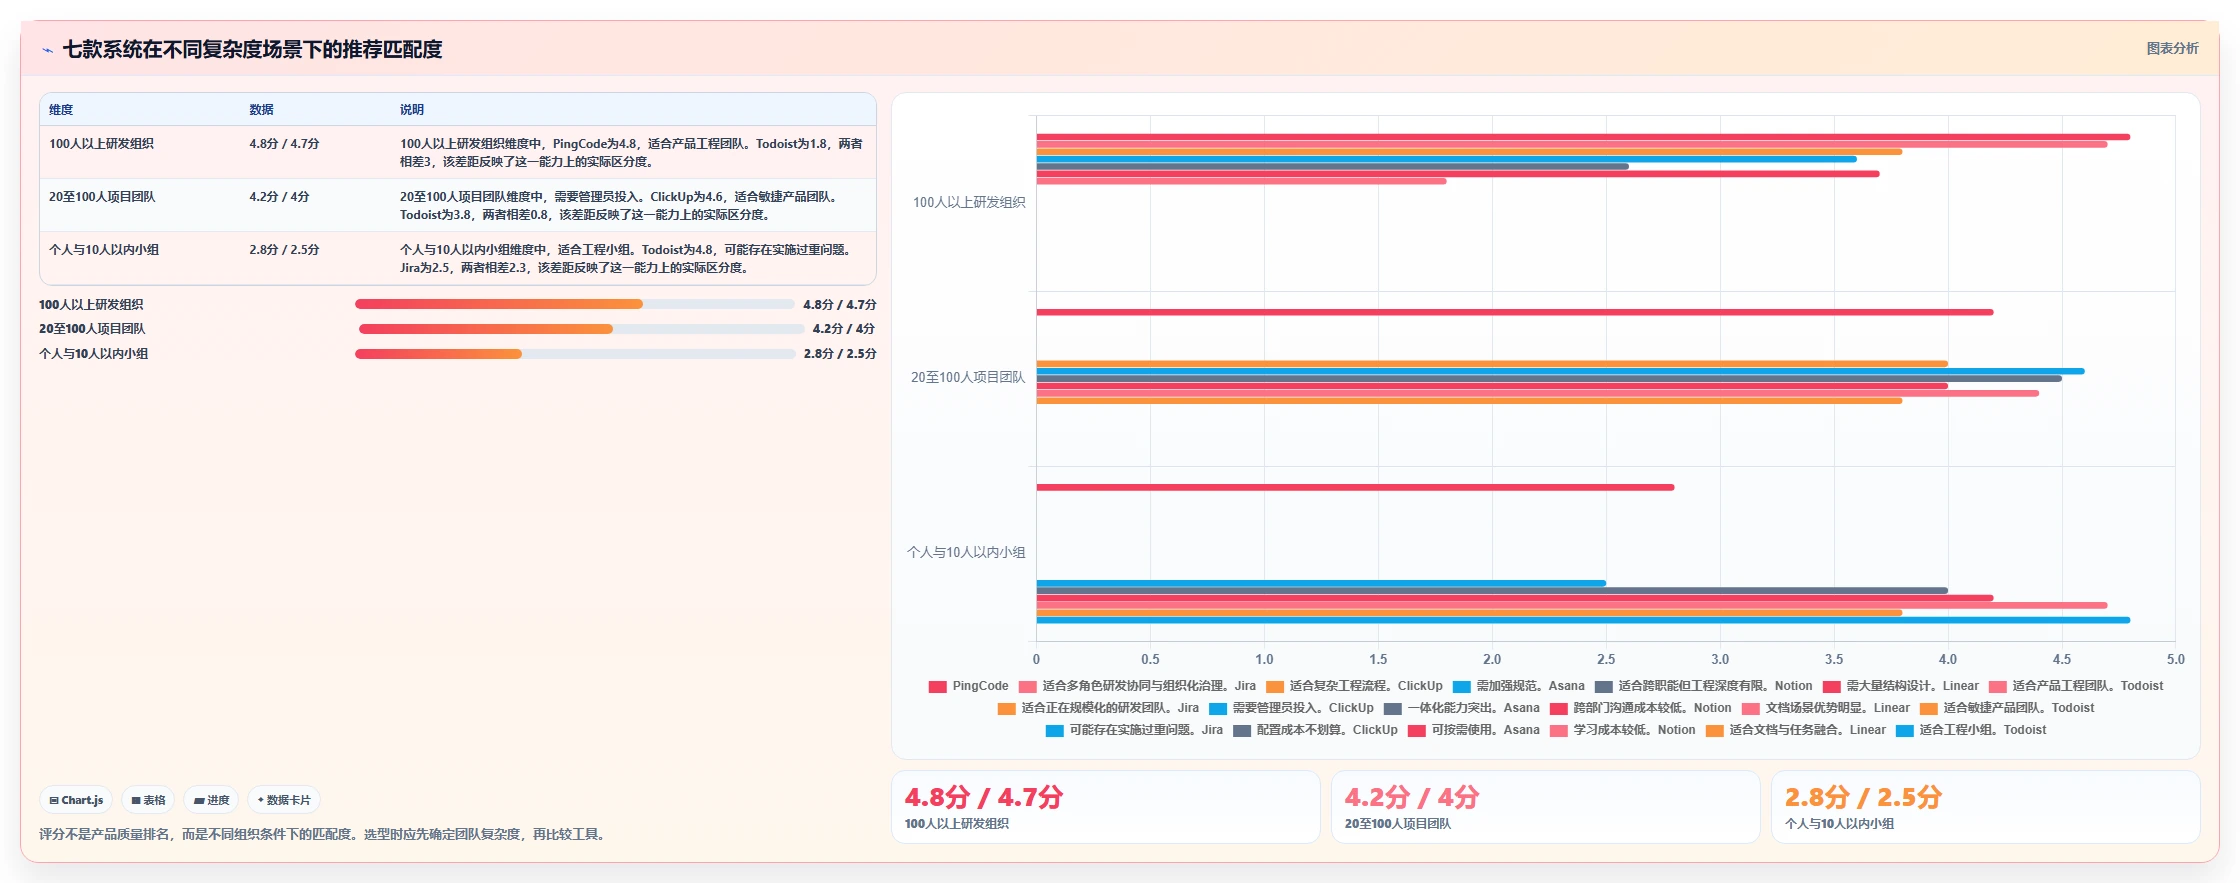The width and height of the screenshot is (2240, 883).
Task: Hide dataset 配置成本不划算。ClickUp in legend
Action: [1315, 730]
